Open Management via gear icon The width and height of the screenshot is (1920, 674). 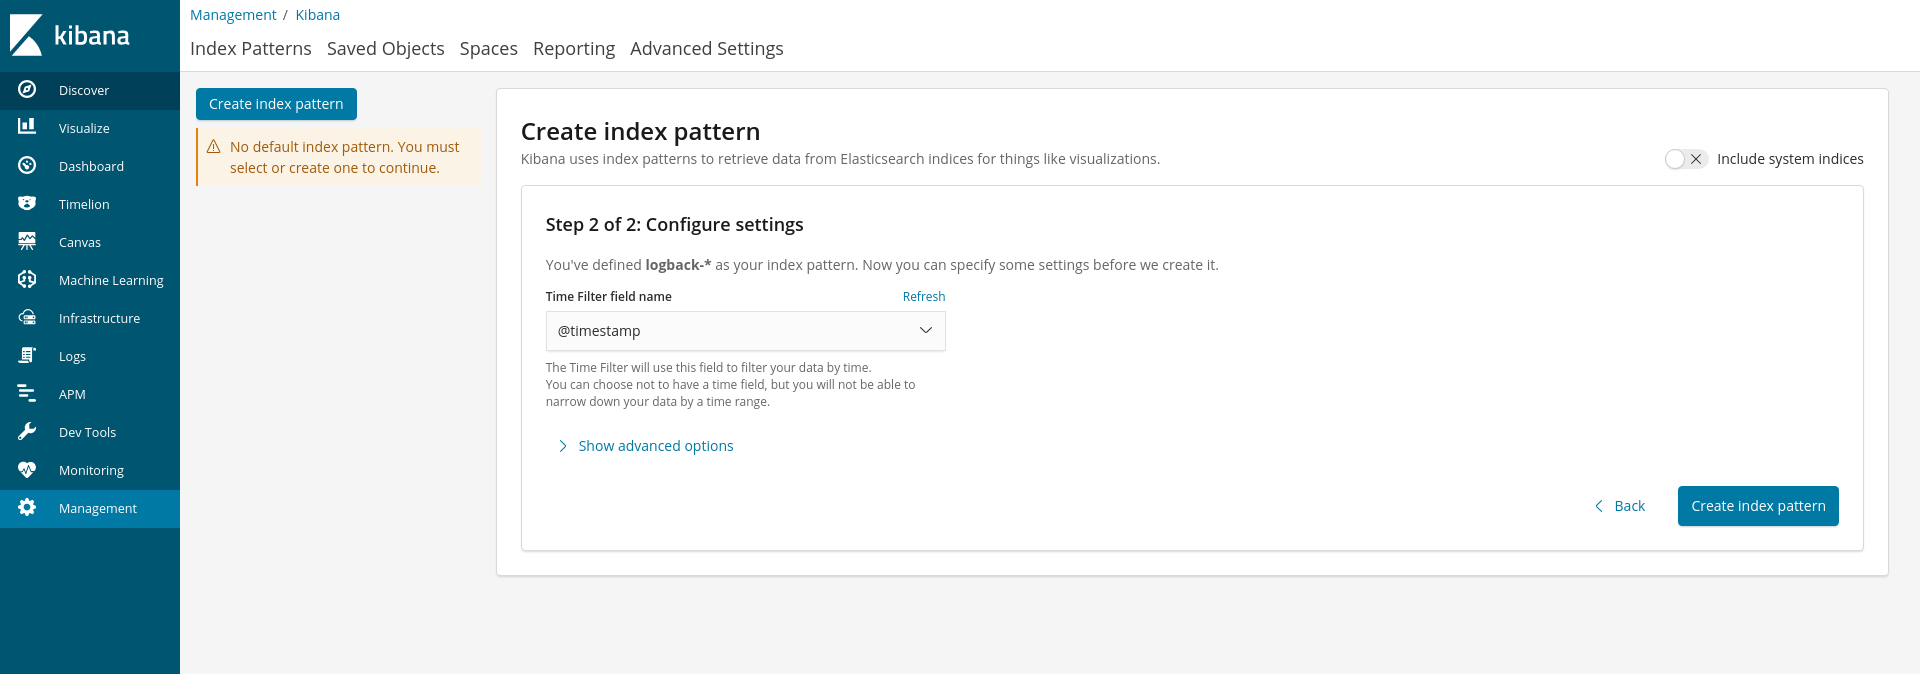(x=27, y=507)
